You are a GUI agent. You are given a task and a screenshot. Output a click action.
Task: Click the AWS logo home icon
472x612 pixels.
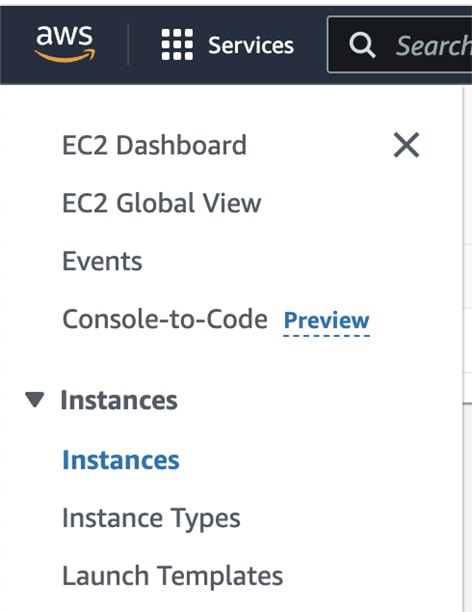(x=65, y=44)
